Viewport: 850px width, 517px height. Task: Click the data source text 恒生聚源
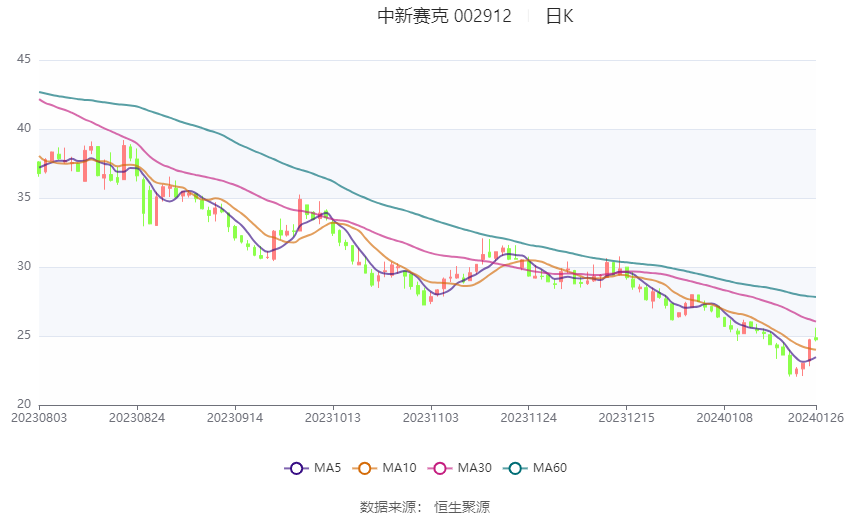pyautogui.click(x=462, y=507)
